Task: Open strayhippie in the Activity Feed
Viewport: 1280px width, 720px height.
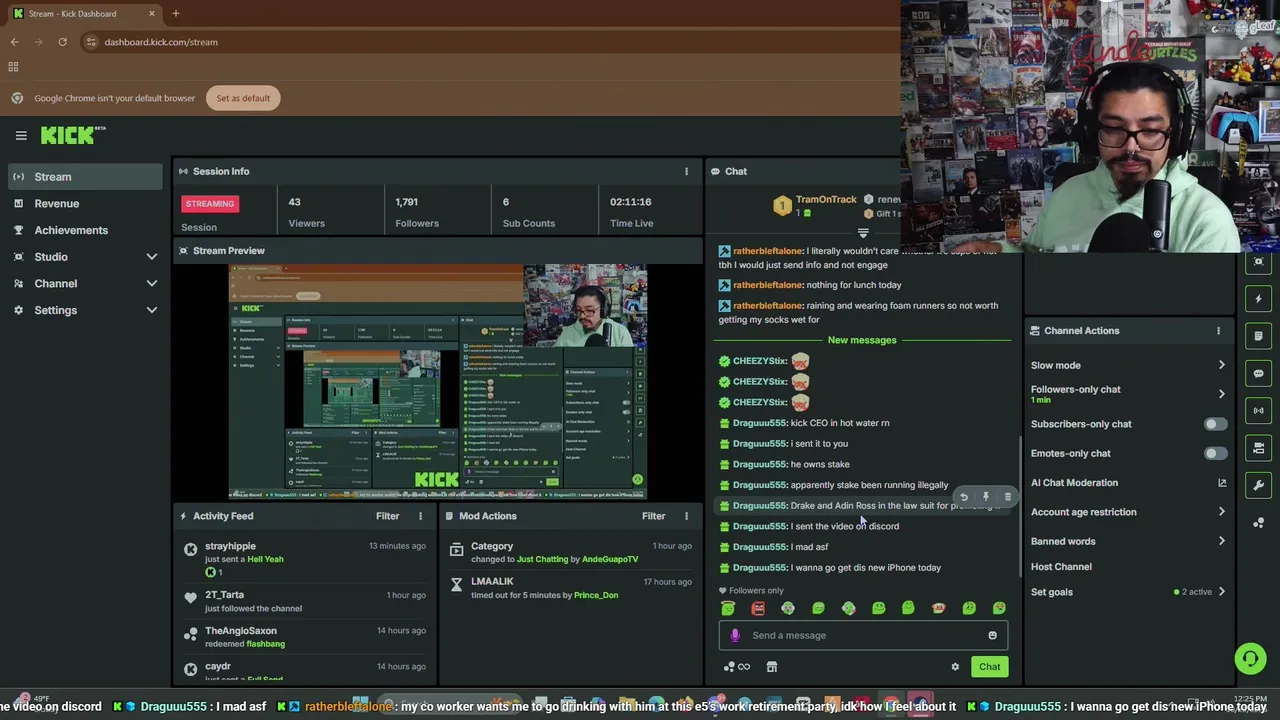Action: point(230,546)
